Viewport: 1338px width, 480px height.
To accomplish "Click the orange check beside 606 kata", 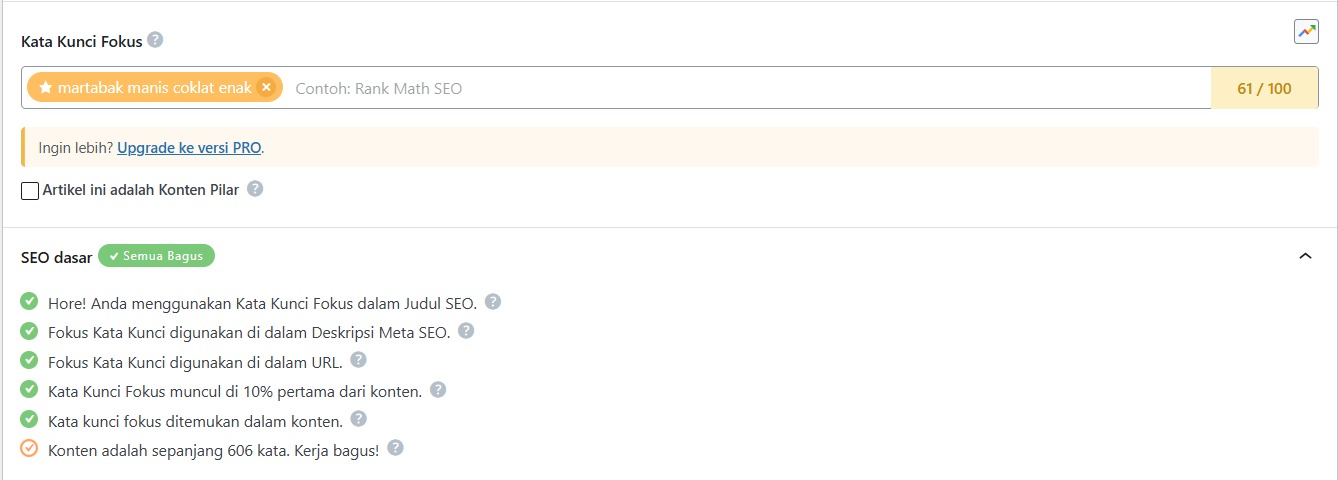I will (x=29, y=448).
